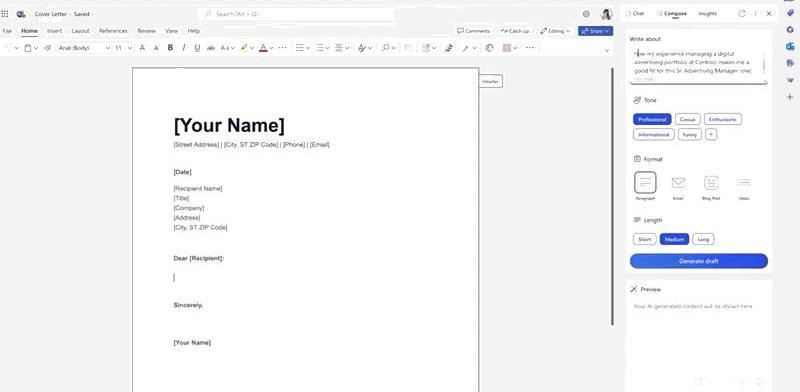Refresh the Copilot pane
The width and height of the screenshot is (800, 392).
click(x=742, y=14)
